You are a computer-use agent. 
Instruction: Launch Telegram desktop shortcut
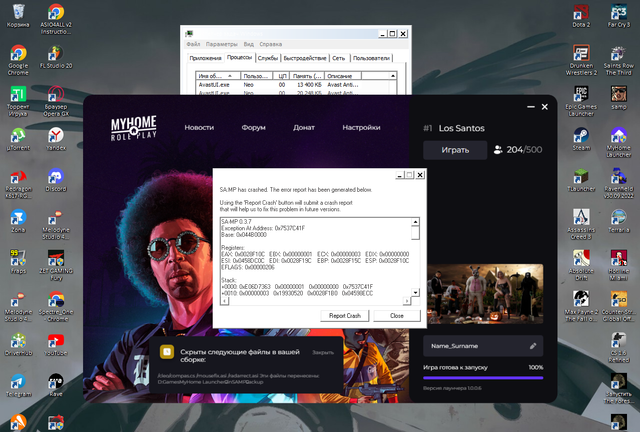(x=18, y=385)
